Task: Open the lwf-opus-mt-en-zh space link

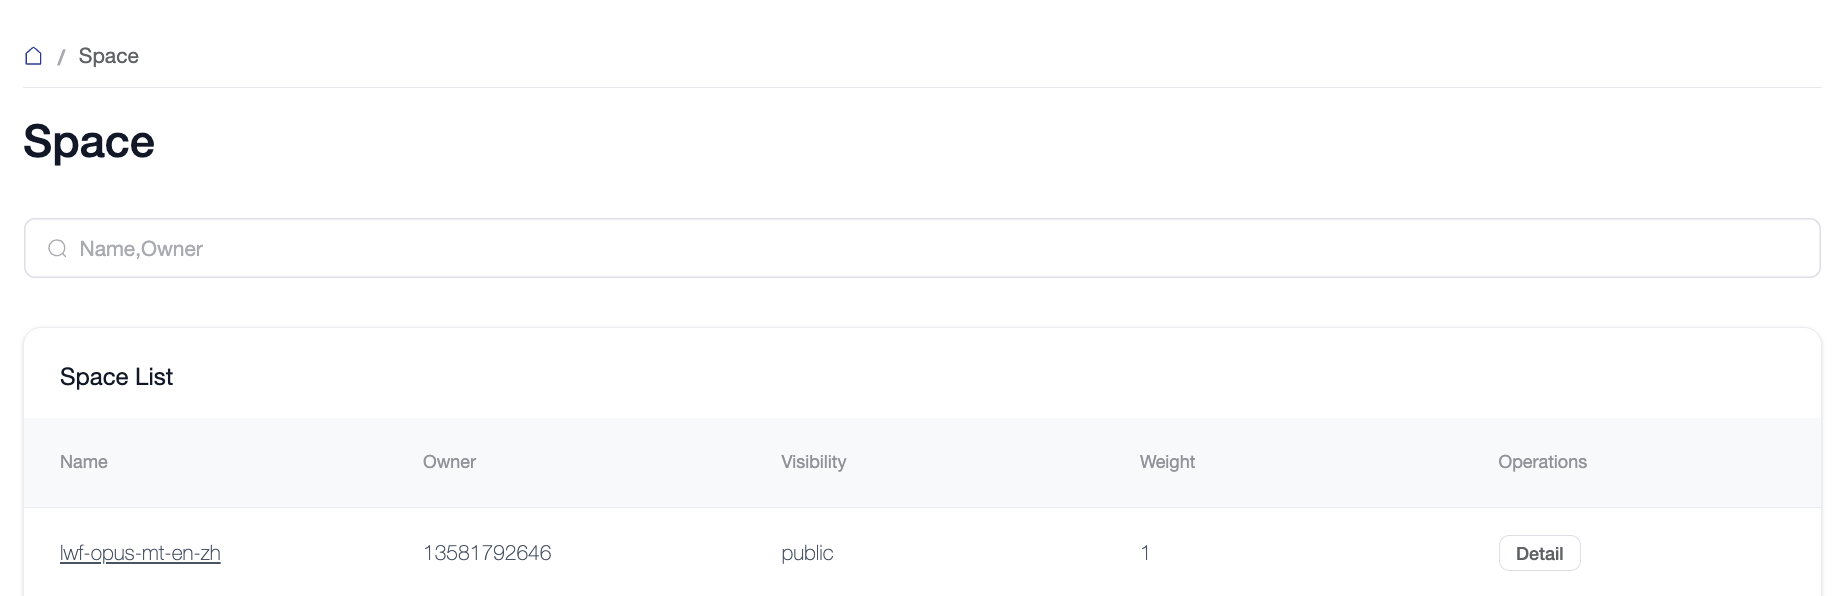Action: click(140, 553)
